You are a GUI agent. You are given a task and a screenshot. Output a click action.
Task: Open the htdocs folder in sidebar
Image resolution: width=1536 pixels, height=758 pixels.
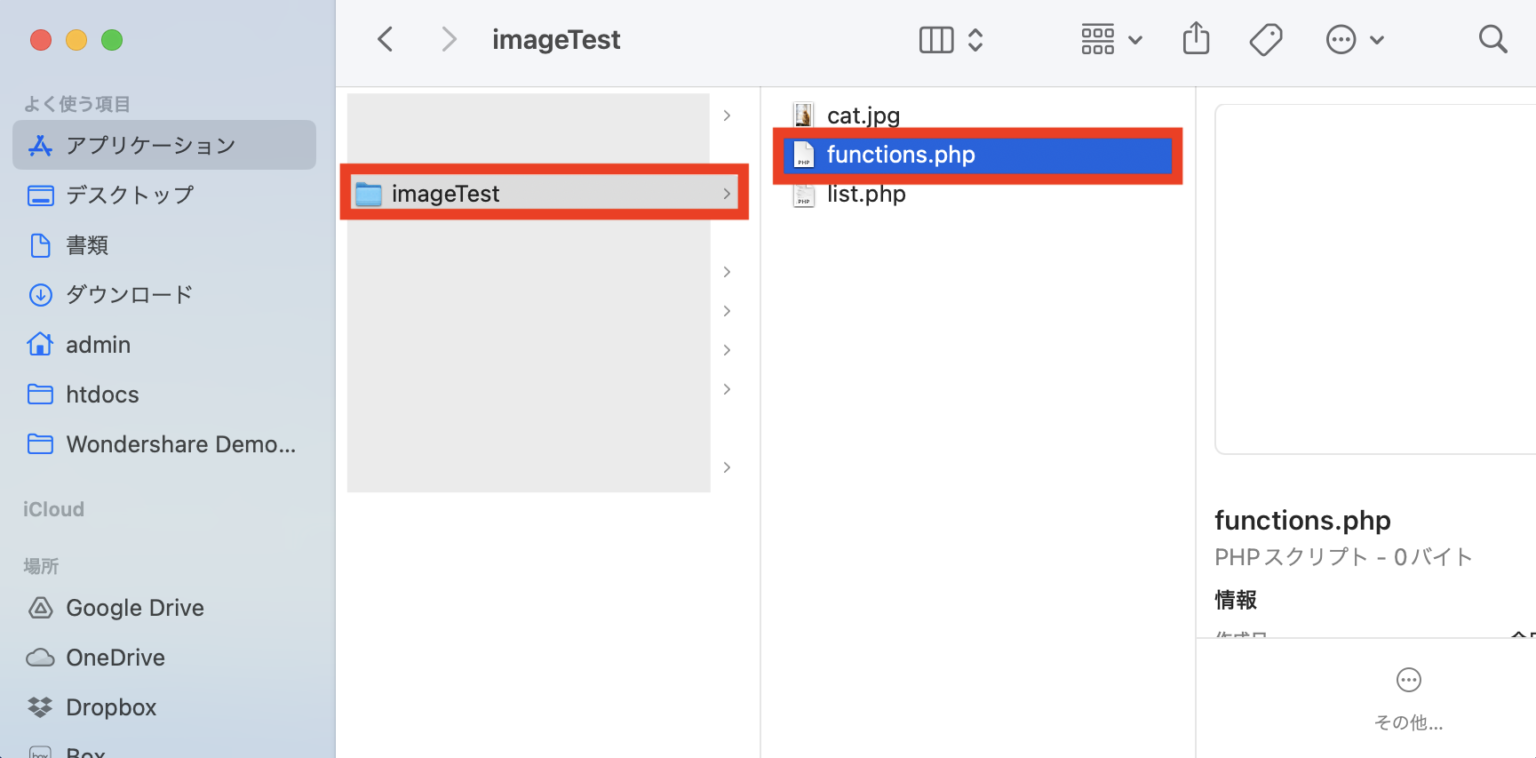[x=102, y=395]
